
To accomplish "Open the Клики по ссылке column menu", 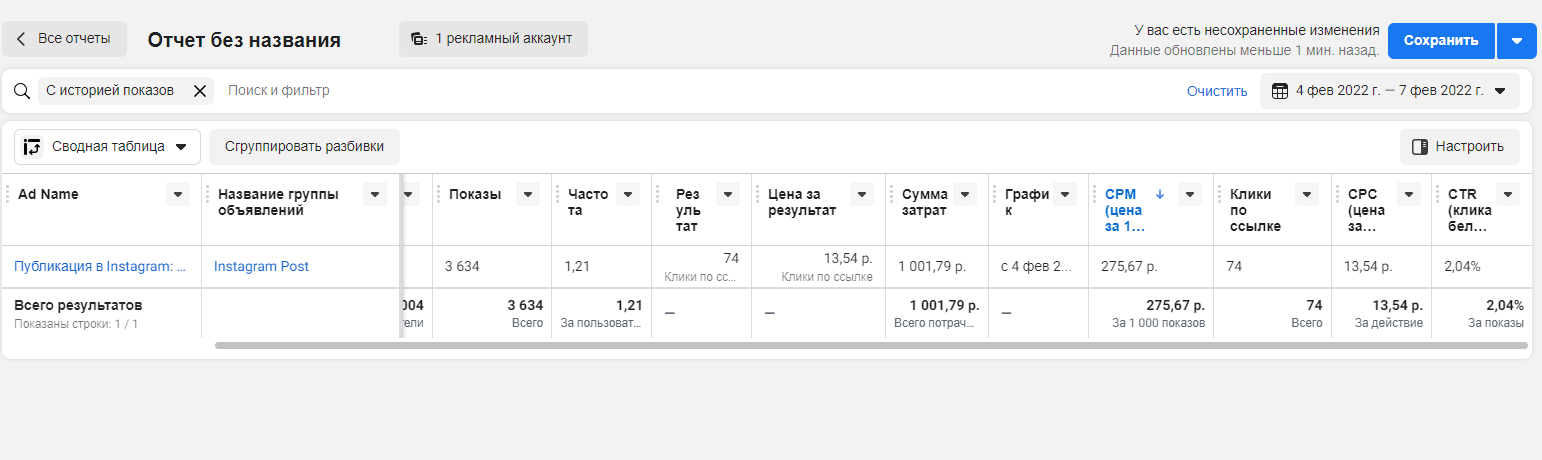I will point(1306,194).
